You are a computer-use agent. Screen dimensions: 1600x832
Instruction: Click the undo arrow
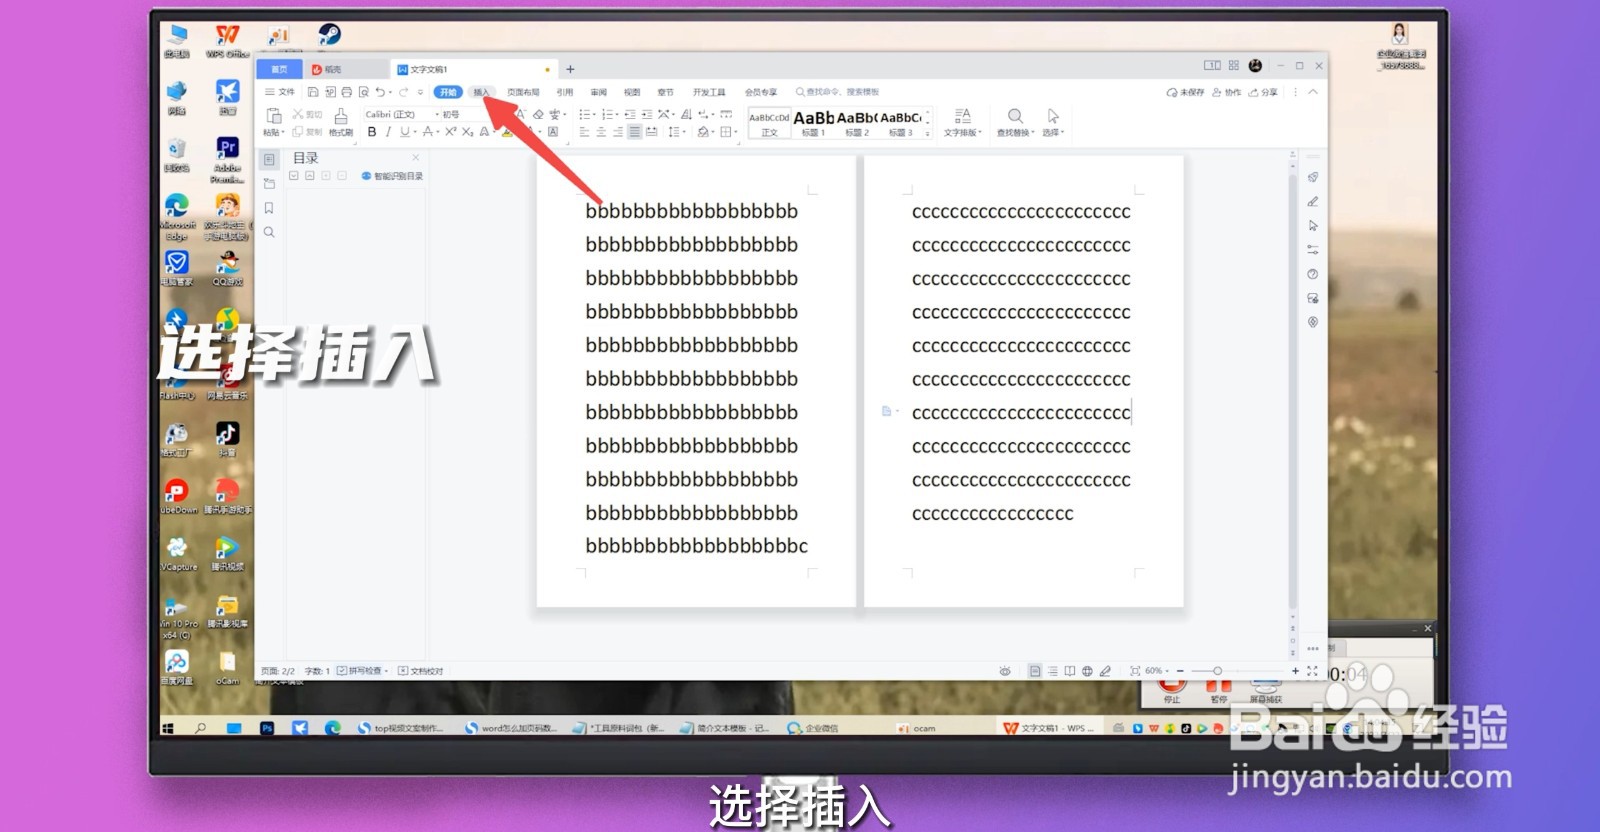tap(380, 92)
